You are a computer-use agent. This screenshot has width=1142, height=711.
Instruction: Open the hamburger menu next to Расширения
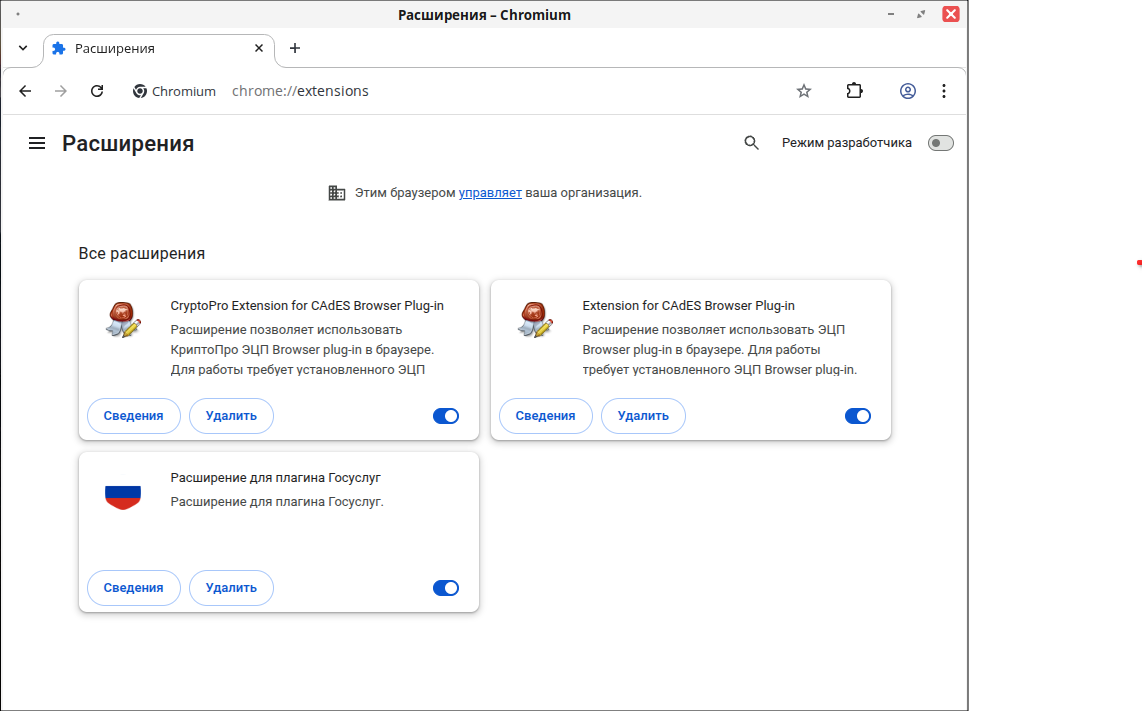(37, 144)
